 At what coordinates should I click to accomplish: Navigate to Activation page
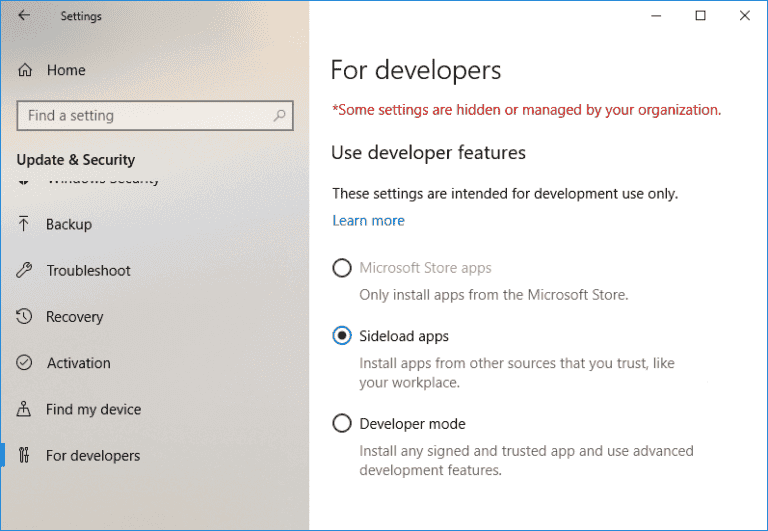[x=79, y=363]
